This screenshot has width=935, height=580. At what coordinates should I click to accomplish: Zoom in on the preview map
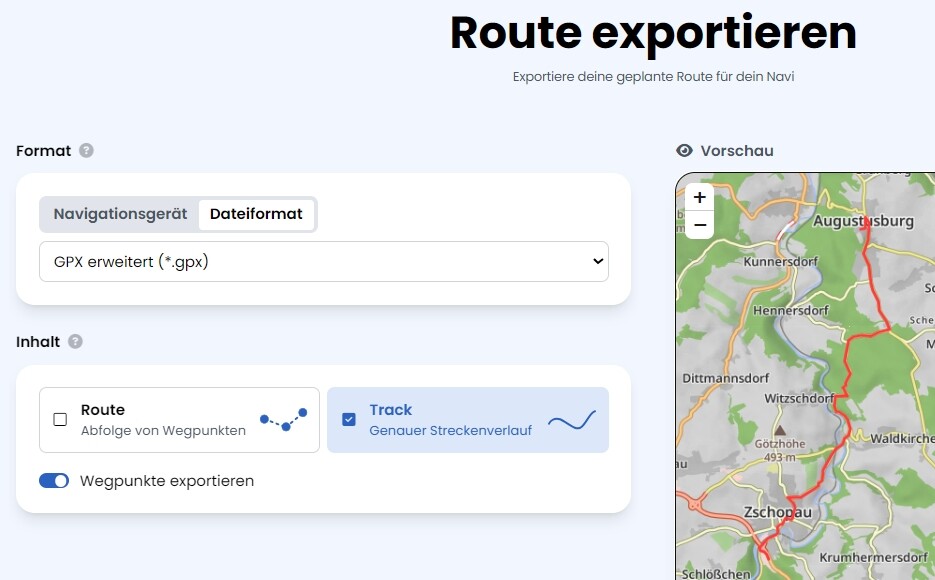pyautogui.click(x=700, y=198)
